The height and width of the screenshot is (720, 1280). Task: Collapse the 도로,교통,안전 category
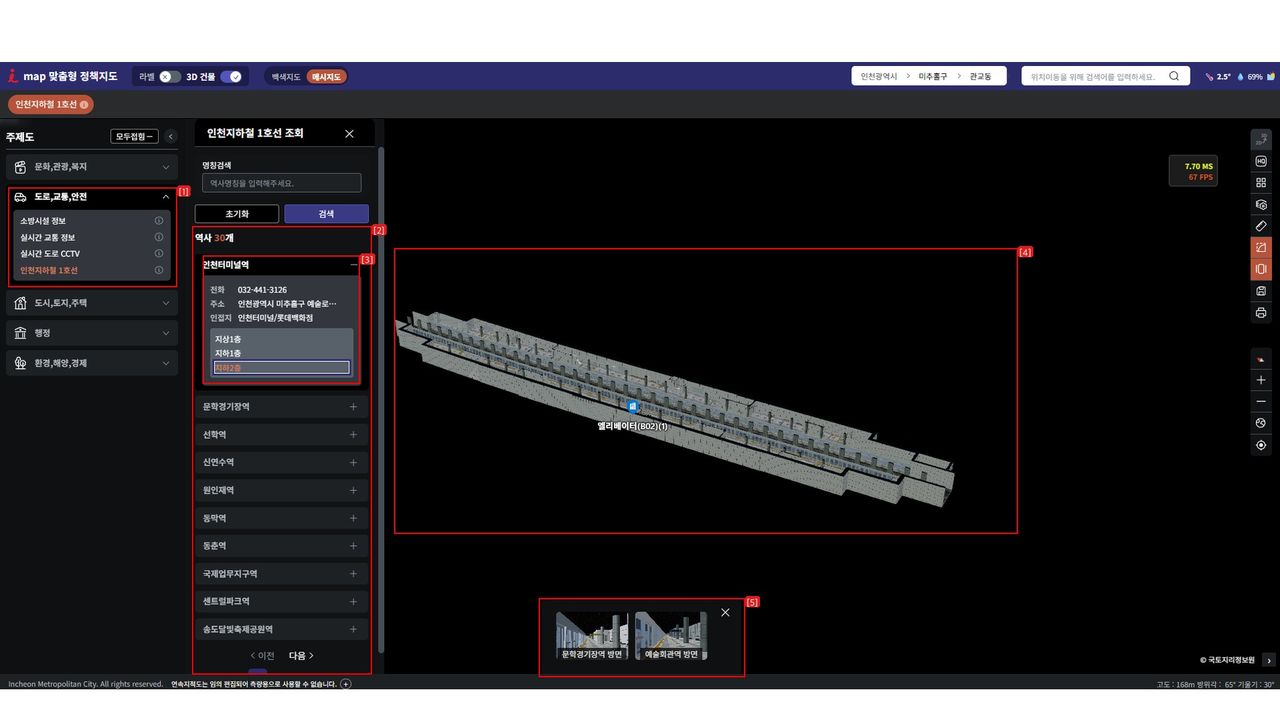pos(165,197)
